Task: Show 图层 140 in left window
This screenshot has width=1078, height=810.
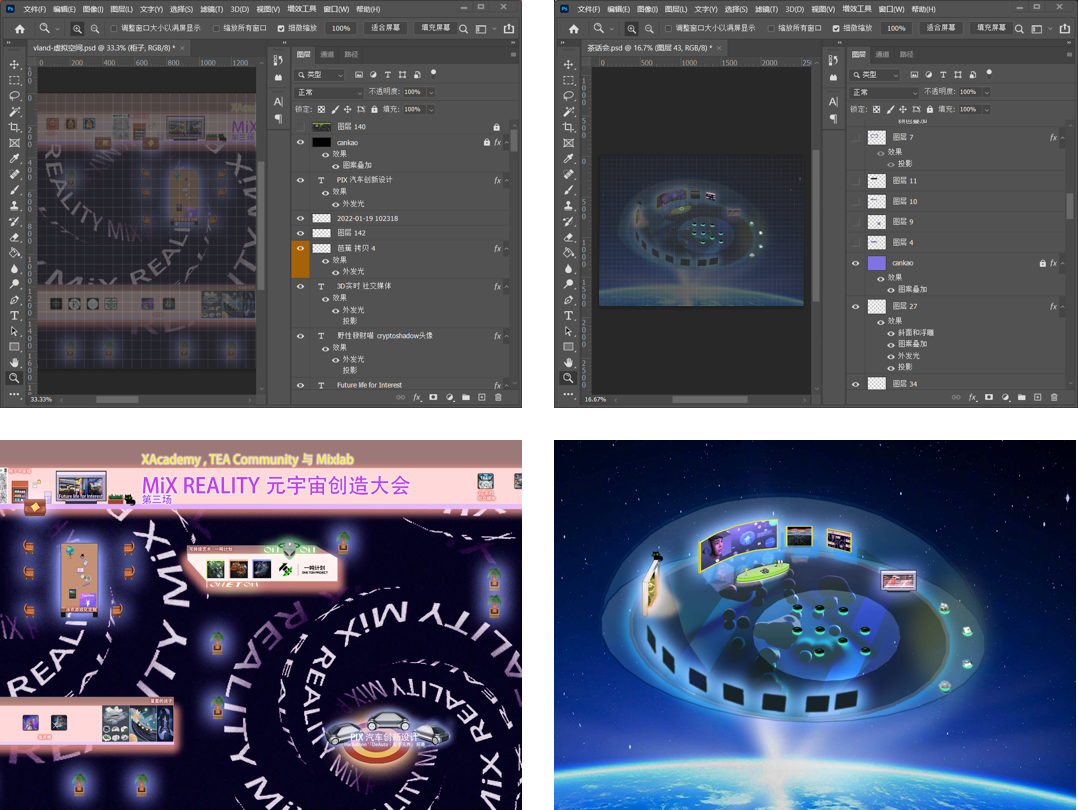Action: click(300, 127)
